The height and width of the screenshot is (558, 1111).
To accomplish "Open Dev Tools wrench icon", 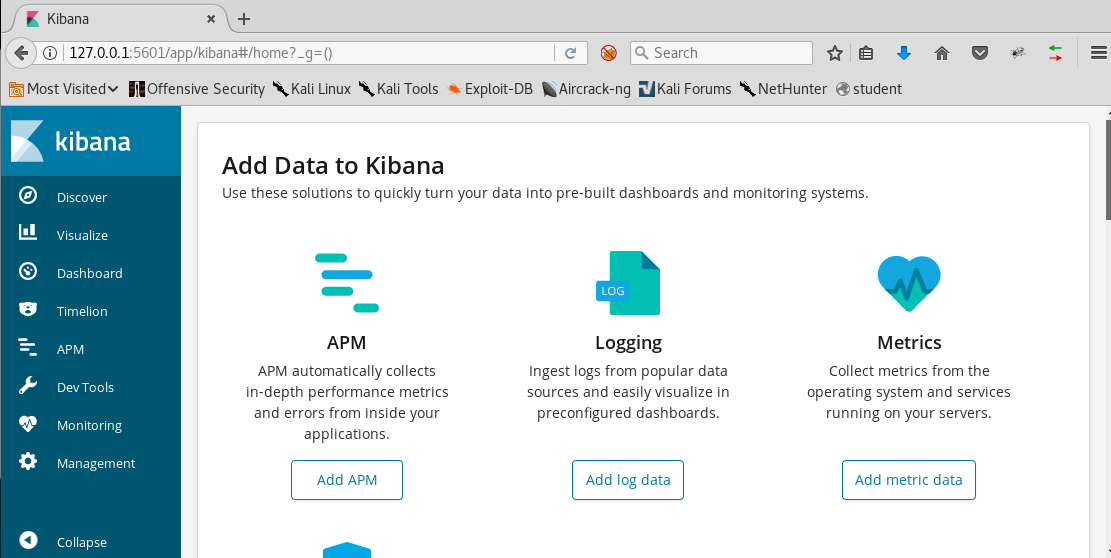I will click(28, 386).
